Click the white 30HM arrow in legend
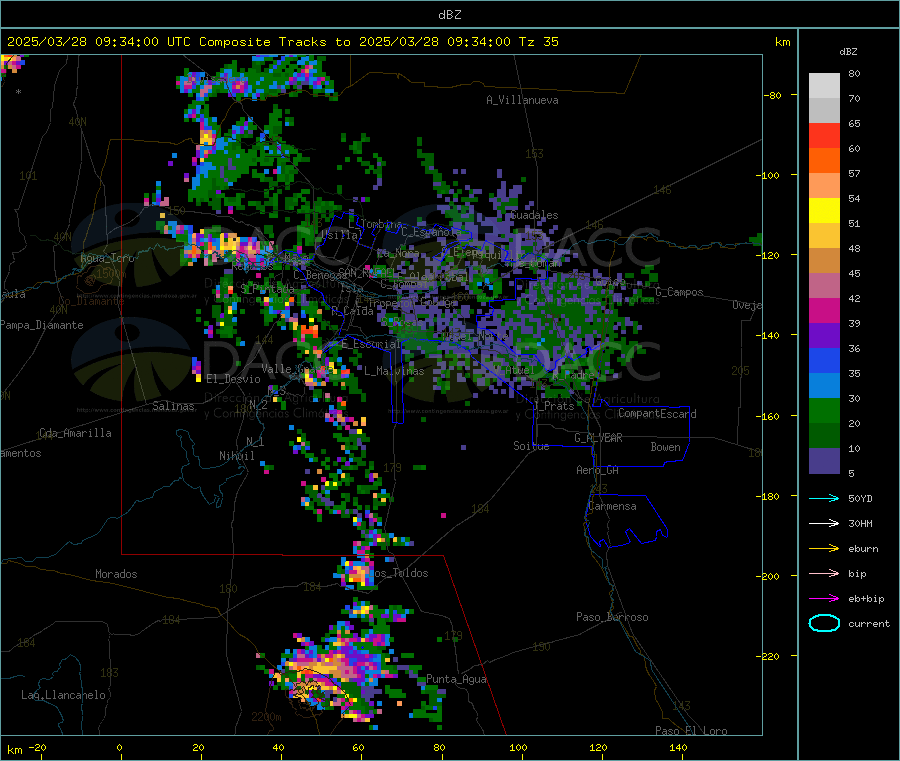This screenshot has width=900, height=761. (x=824, y=523)
